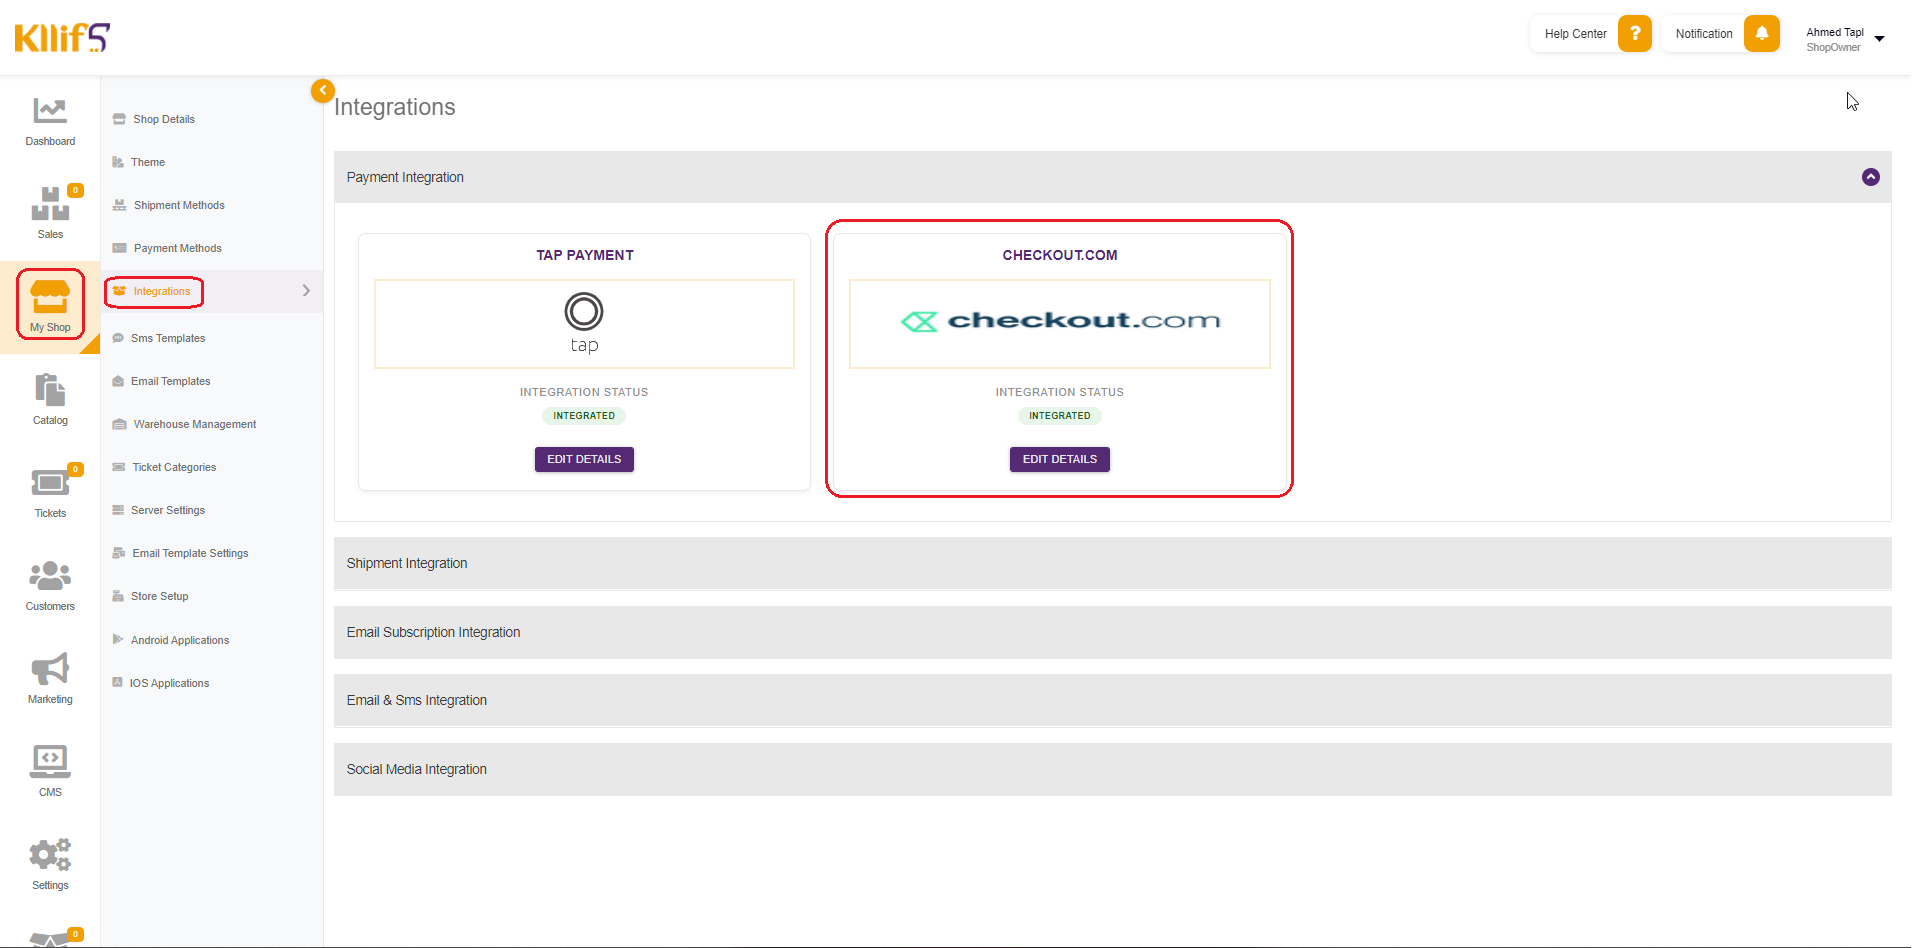Click the Server Settings icon
This screenshot has width=1920, height=948.
118,510
